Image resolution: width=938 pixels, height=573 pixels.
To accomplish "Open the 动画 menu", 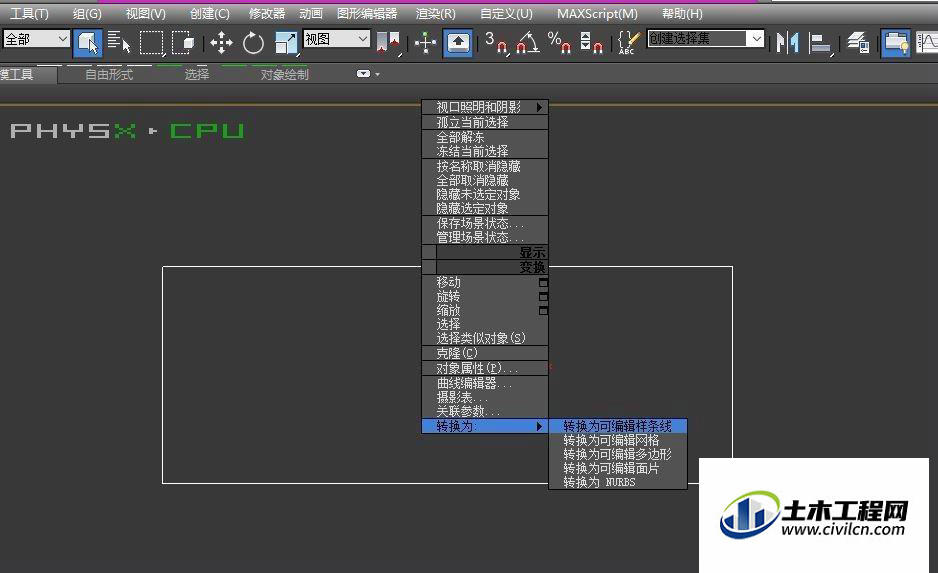I will coord(311,13).
